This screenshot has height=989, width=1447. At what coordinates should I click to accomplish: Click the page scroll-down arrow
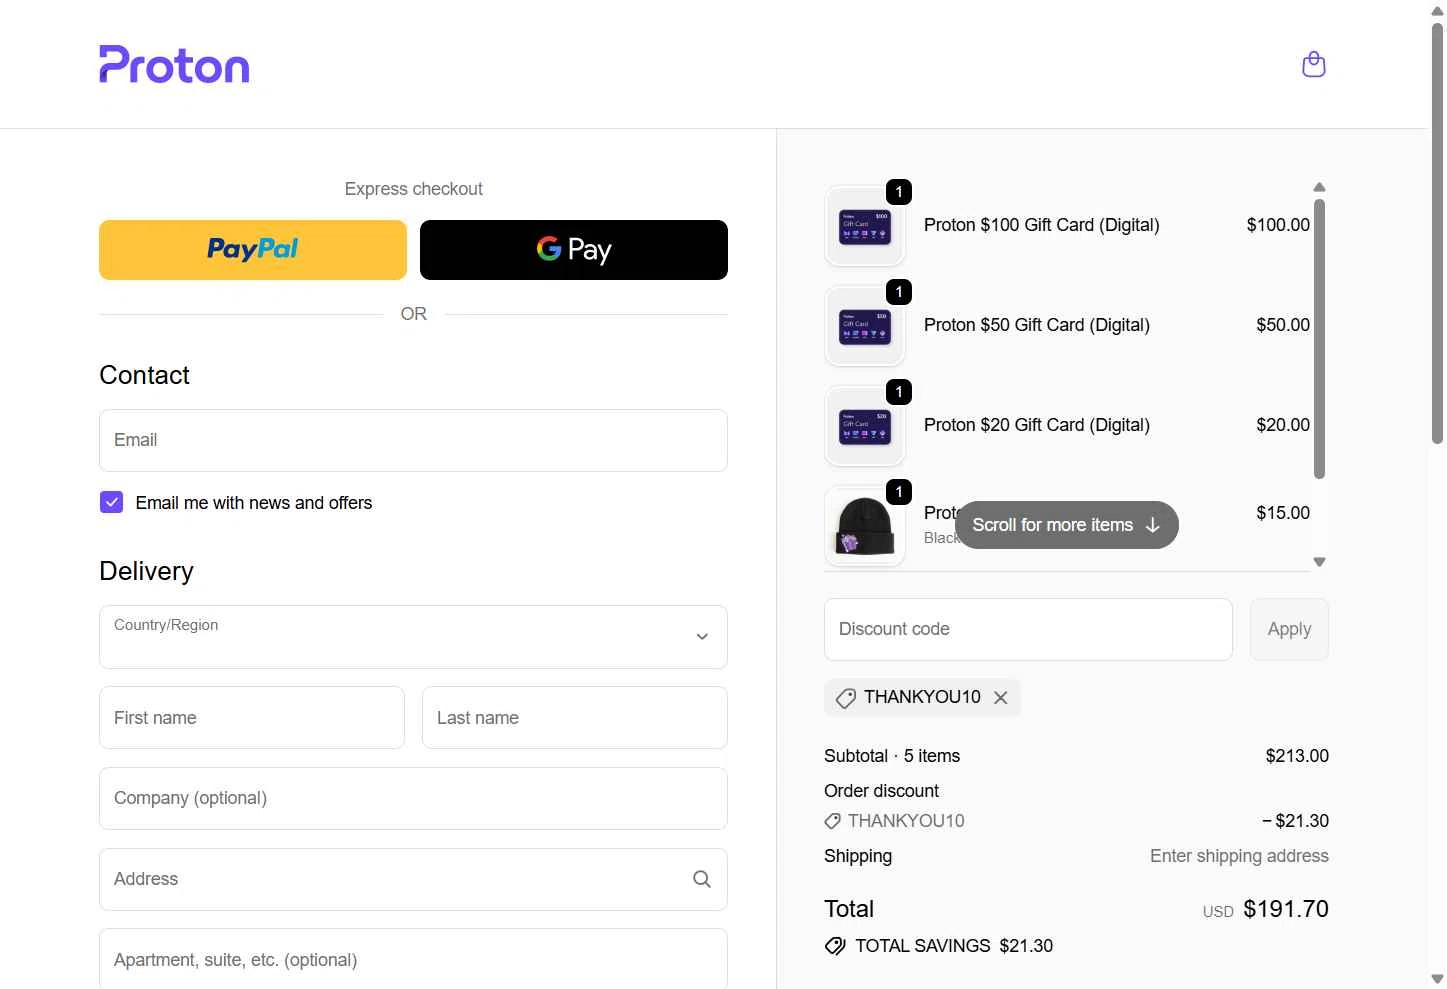[x=1437, y=979]
